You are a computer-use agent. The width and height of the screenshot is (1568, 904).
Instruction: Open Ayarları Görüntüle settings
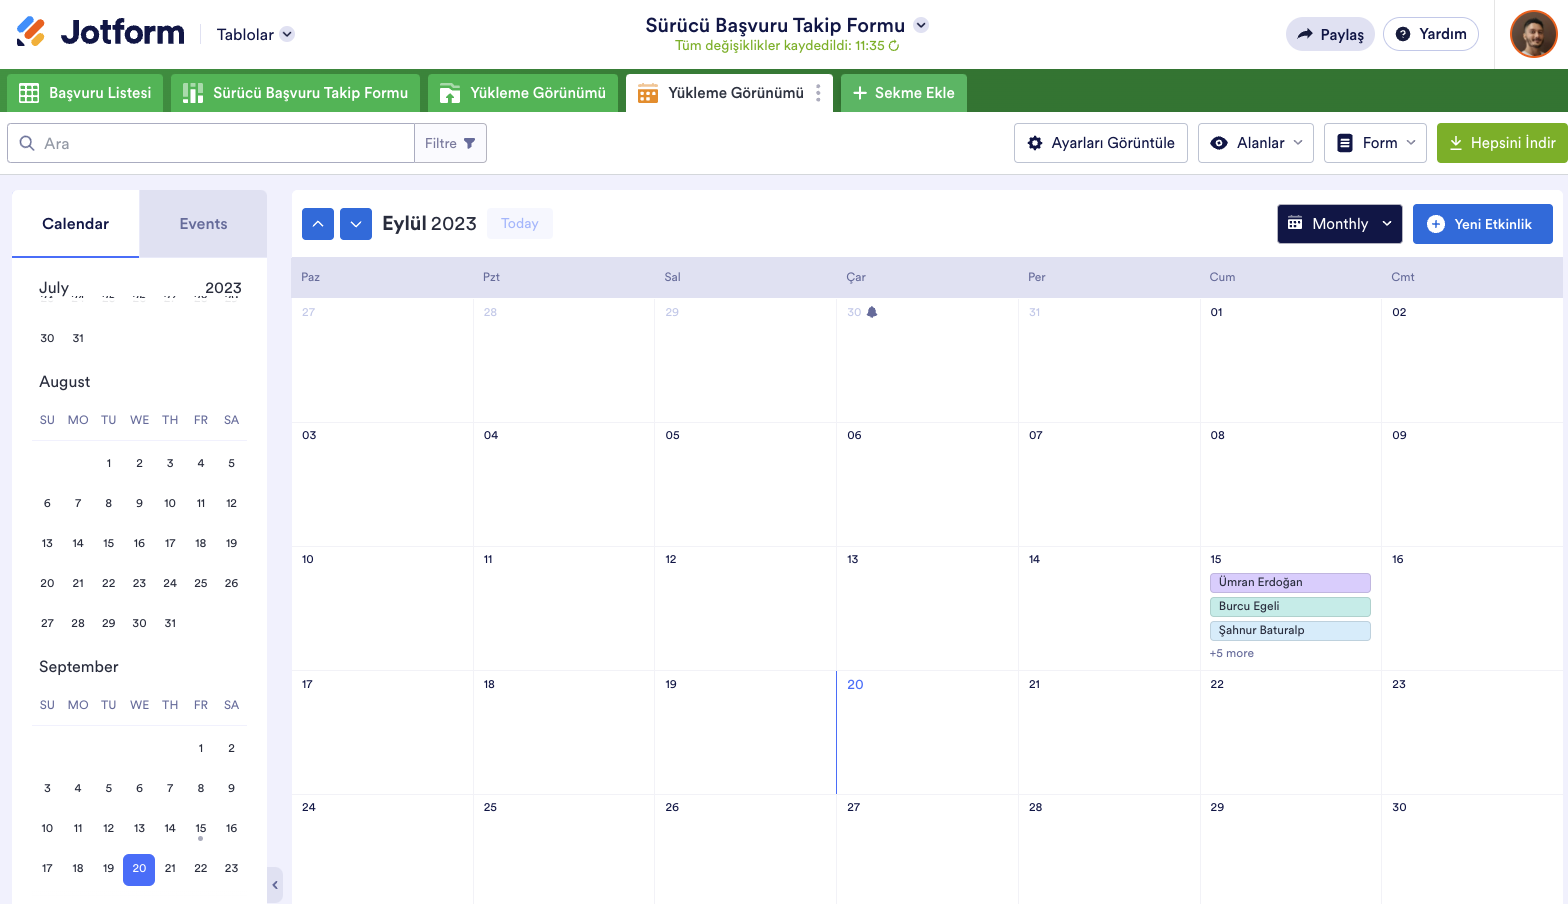(x=1101, y=143)
